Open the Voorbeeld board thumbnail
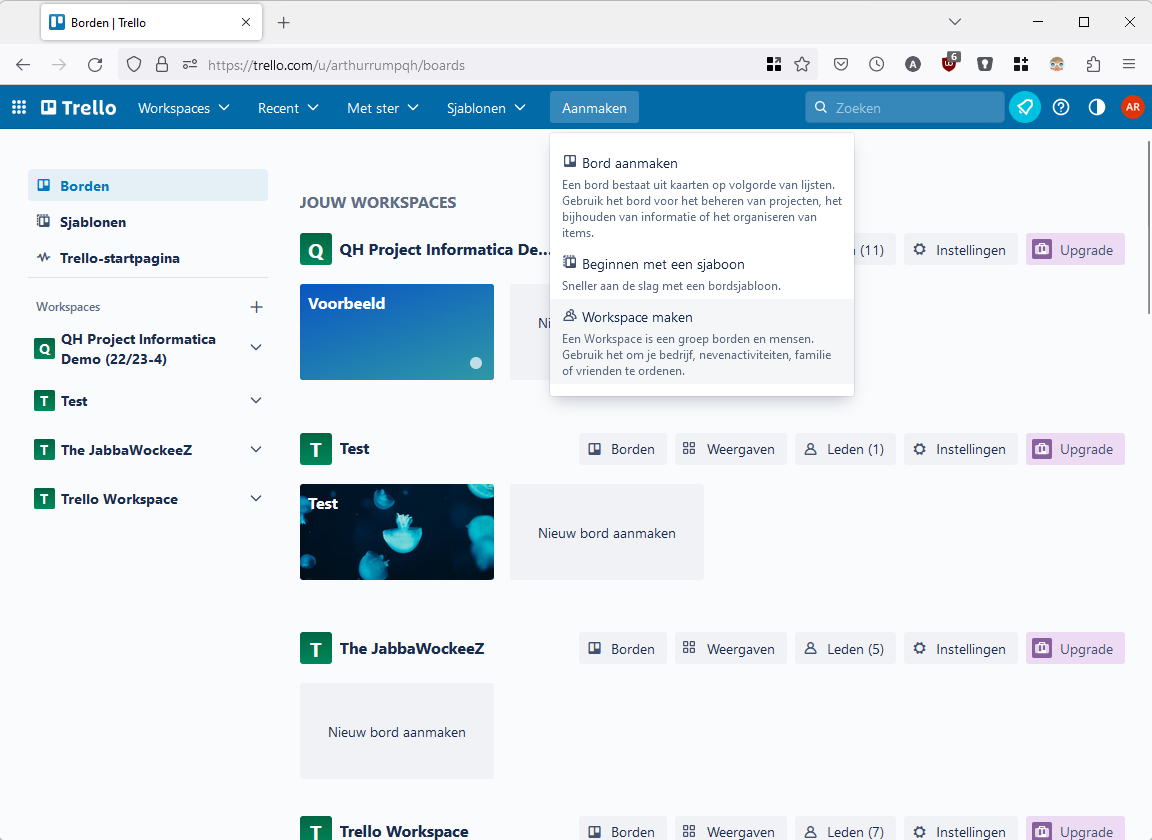Screen dimensions: 1152x840 coord(396,332)
